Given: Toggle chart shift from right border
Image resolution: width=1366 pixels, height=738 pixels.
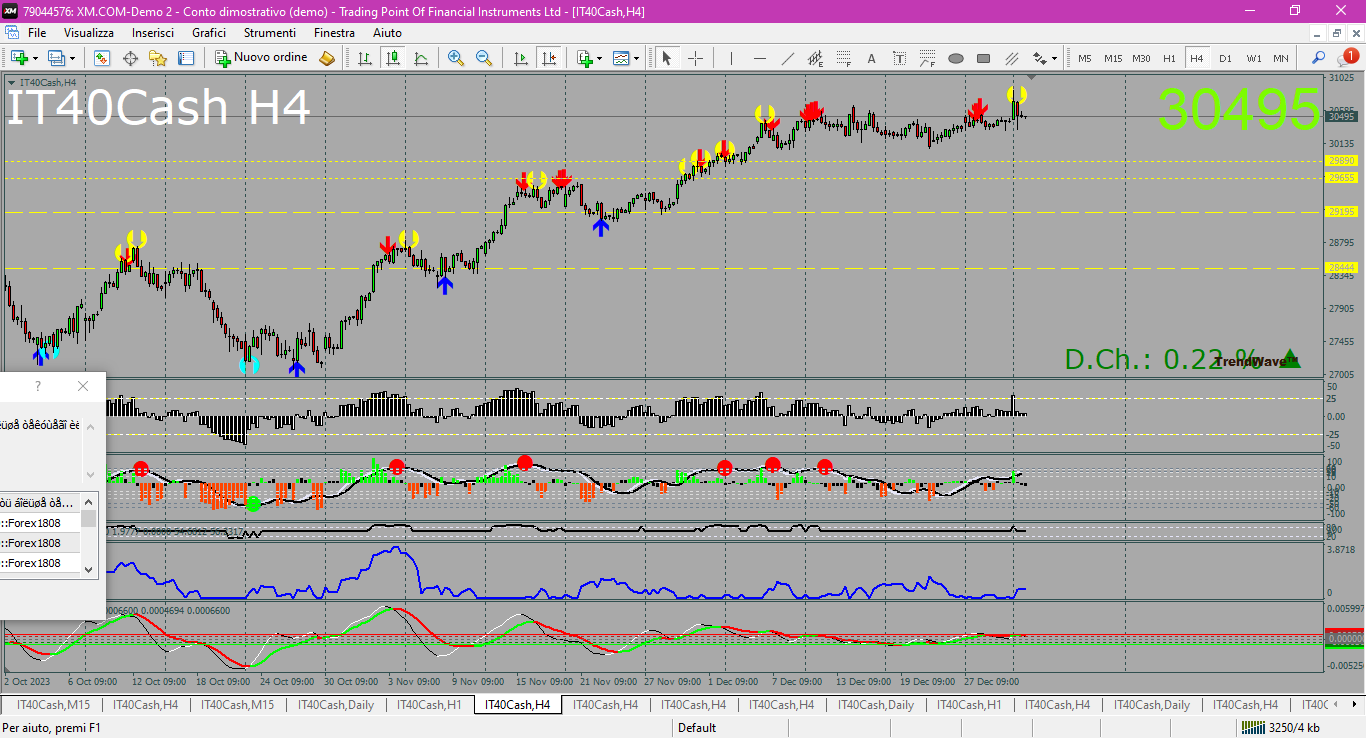Looking at the screenshot, I should point(548,58).
